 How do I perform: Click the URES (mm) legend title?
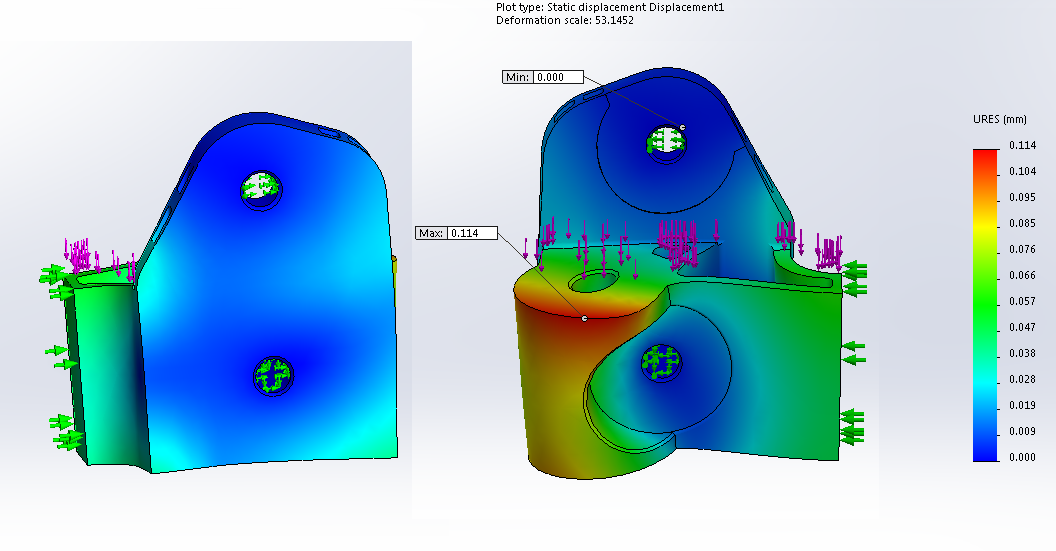[999, 119]
